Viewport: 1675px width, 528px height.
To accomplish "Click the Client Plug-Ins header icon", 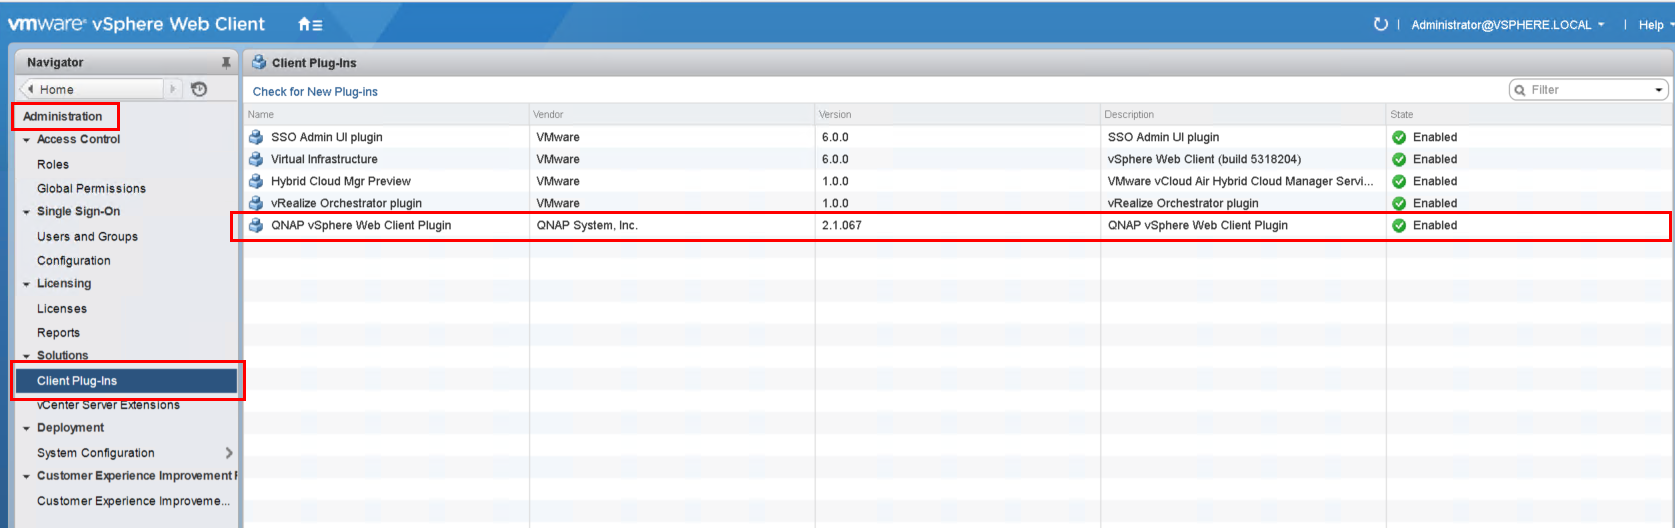I will tap(259, 62).
